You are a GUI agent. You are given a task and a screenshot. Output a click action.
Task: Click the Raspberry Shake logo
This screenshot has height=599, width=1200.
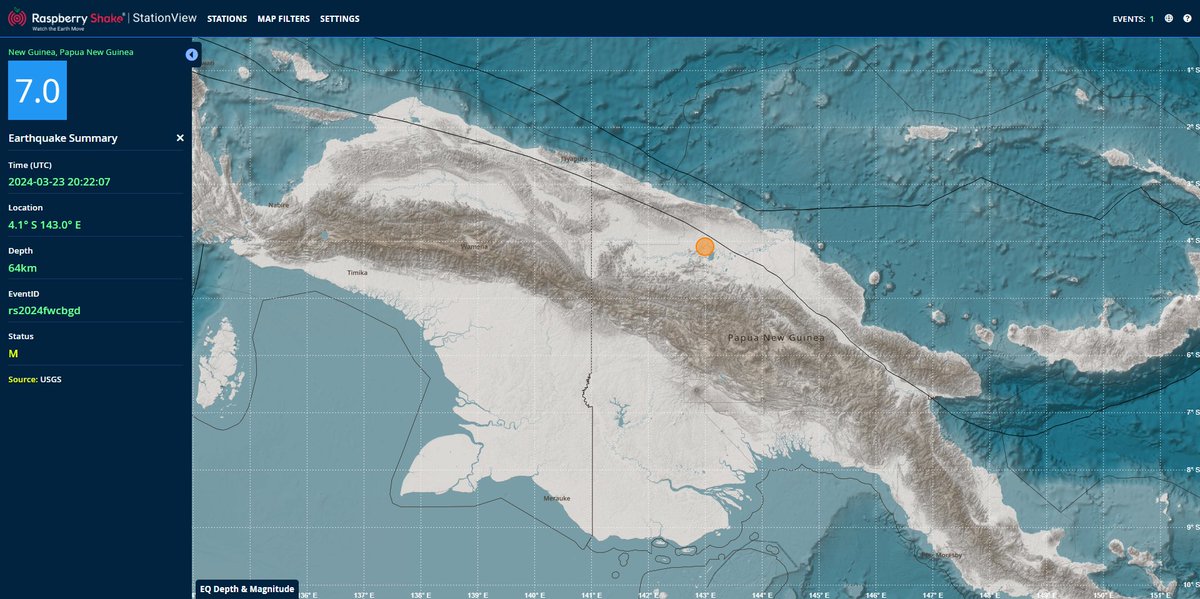65,18
